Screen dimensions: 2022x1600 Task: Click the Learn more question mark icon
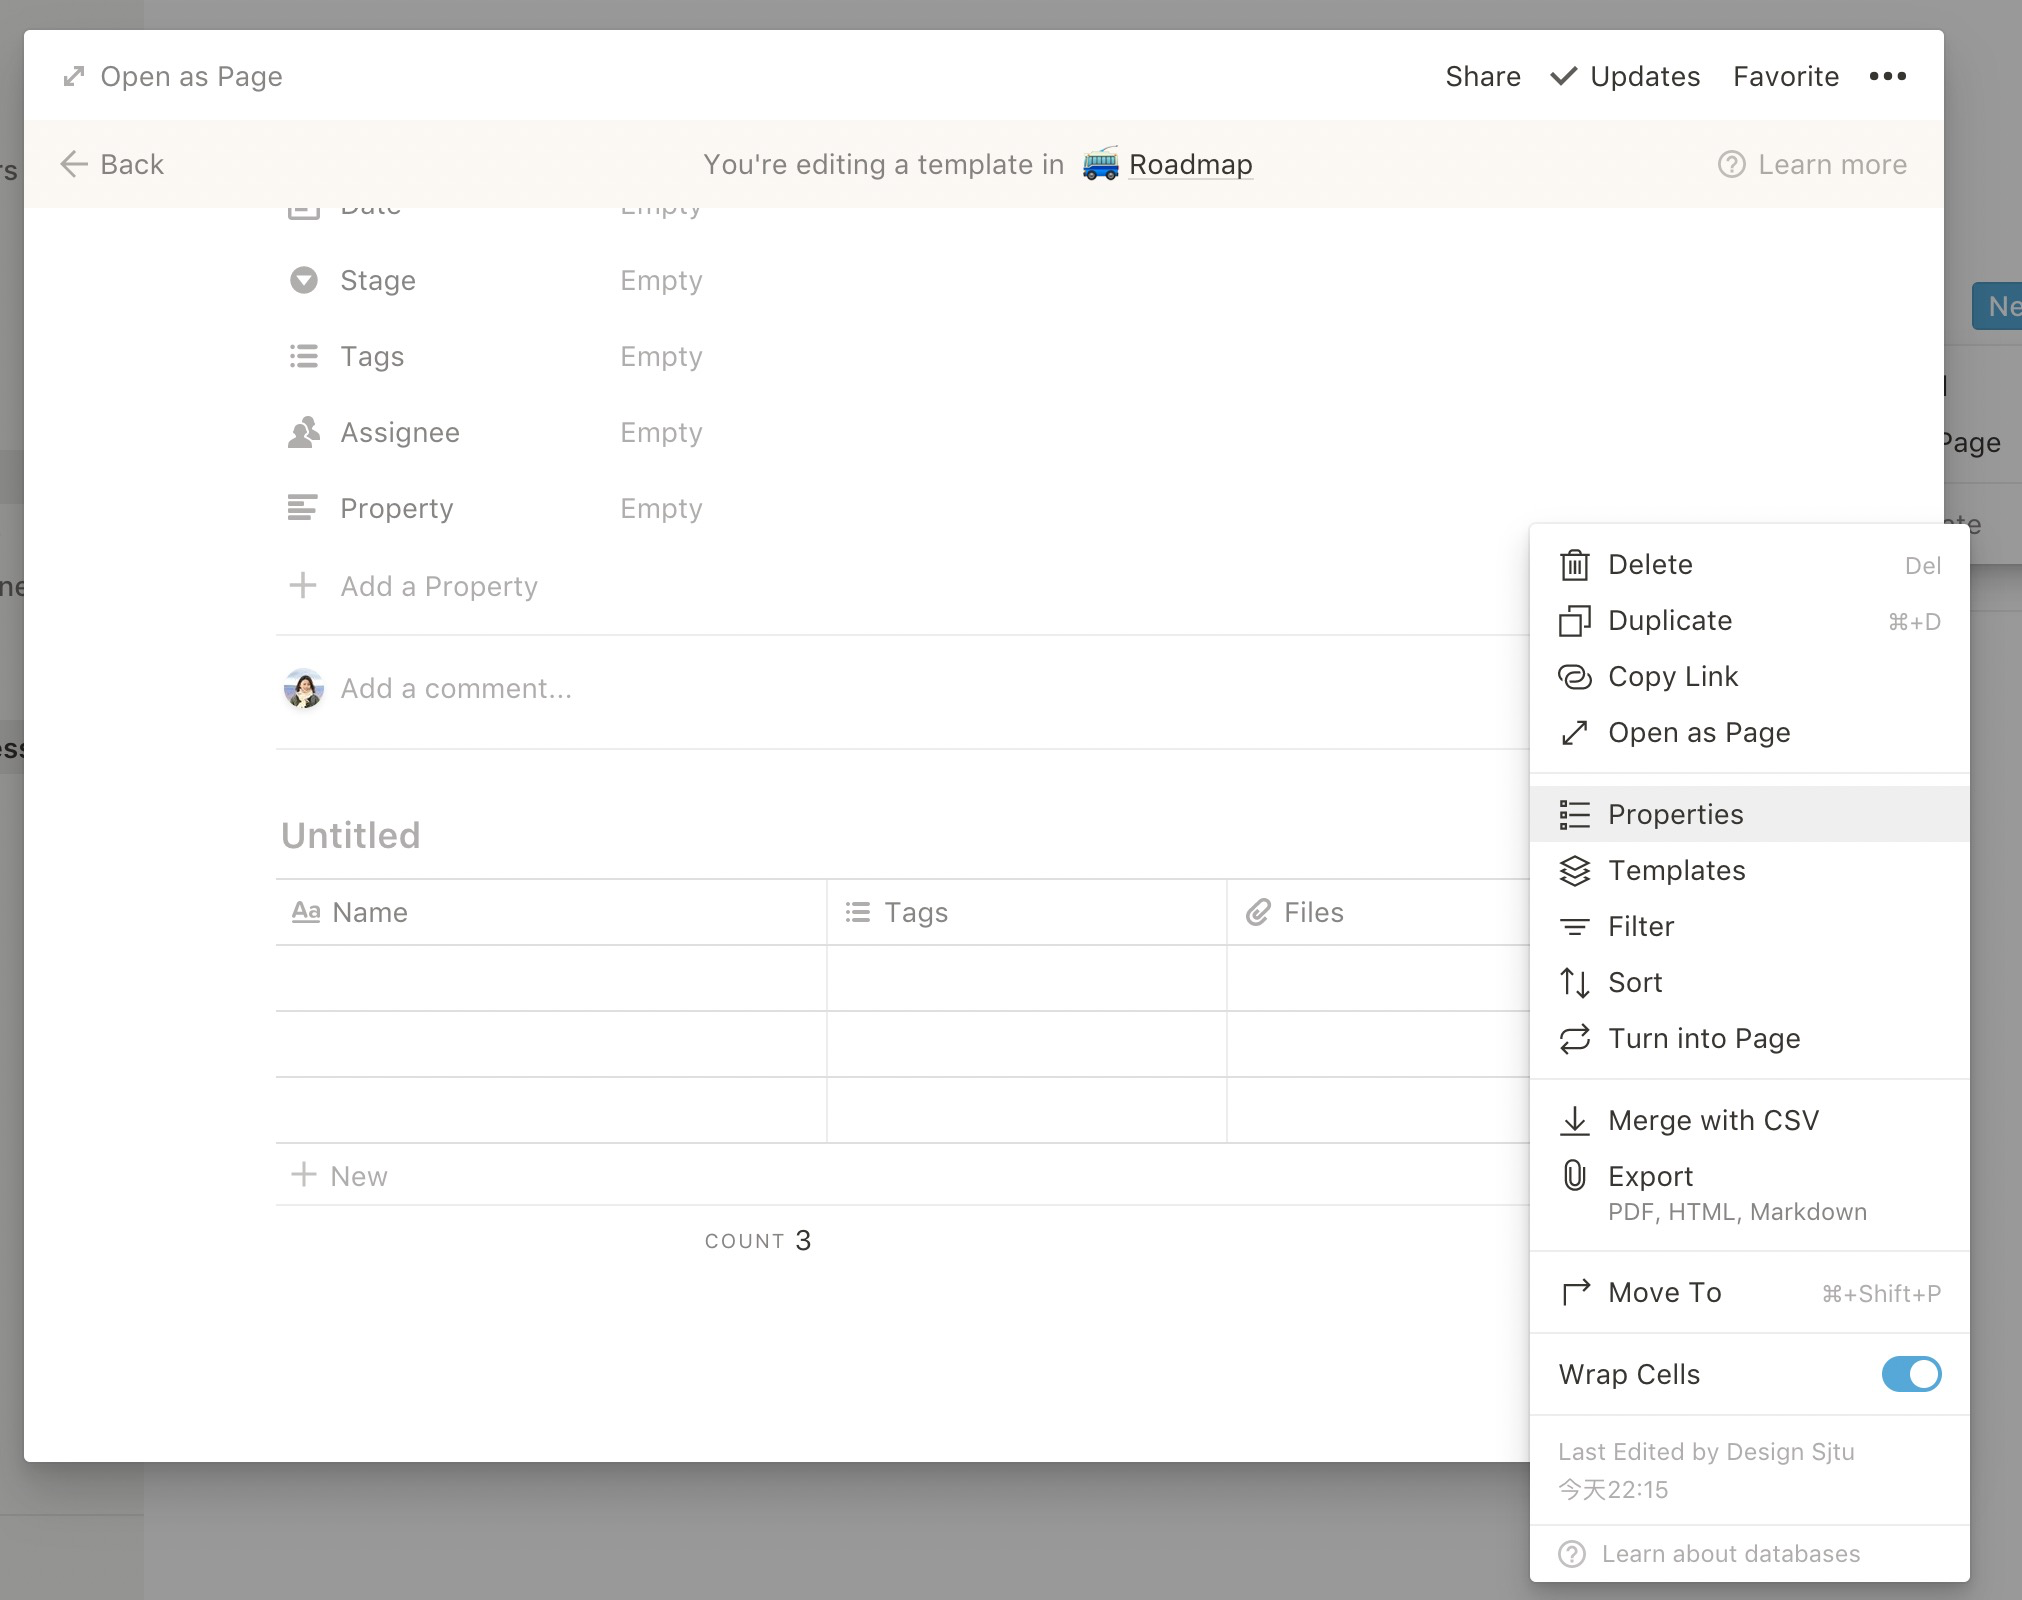1731,165
